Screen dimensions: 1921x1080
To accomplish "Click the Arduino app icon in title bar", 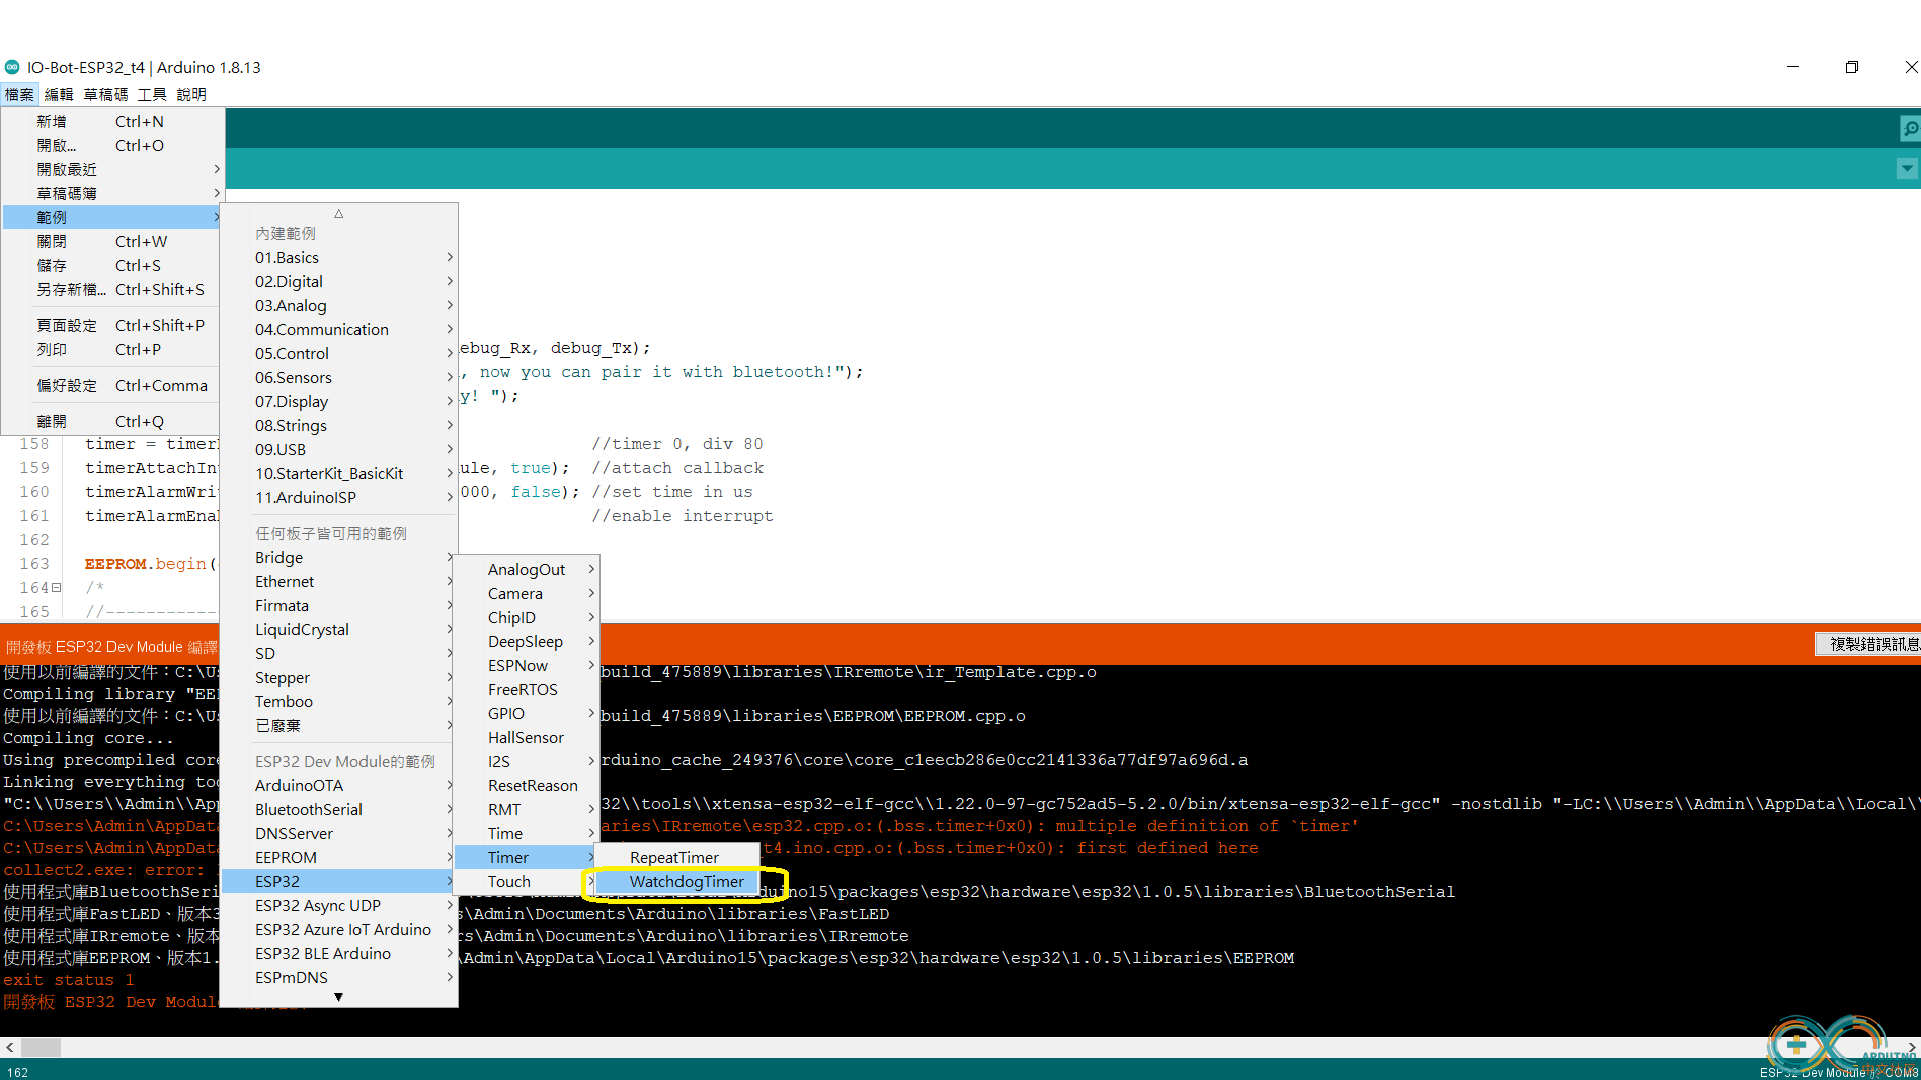I will [12, 67].
